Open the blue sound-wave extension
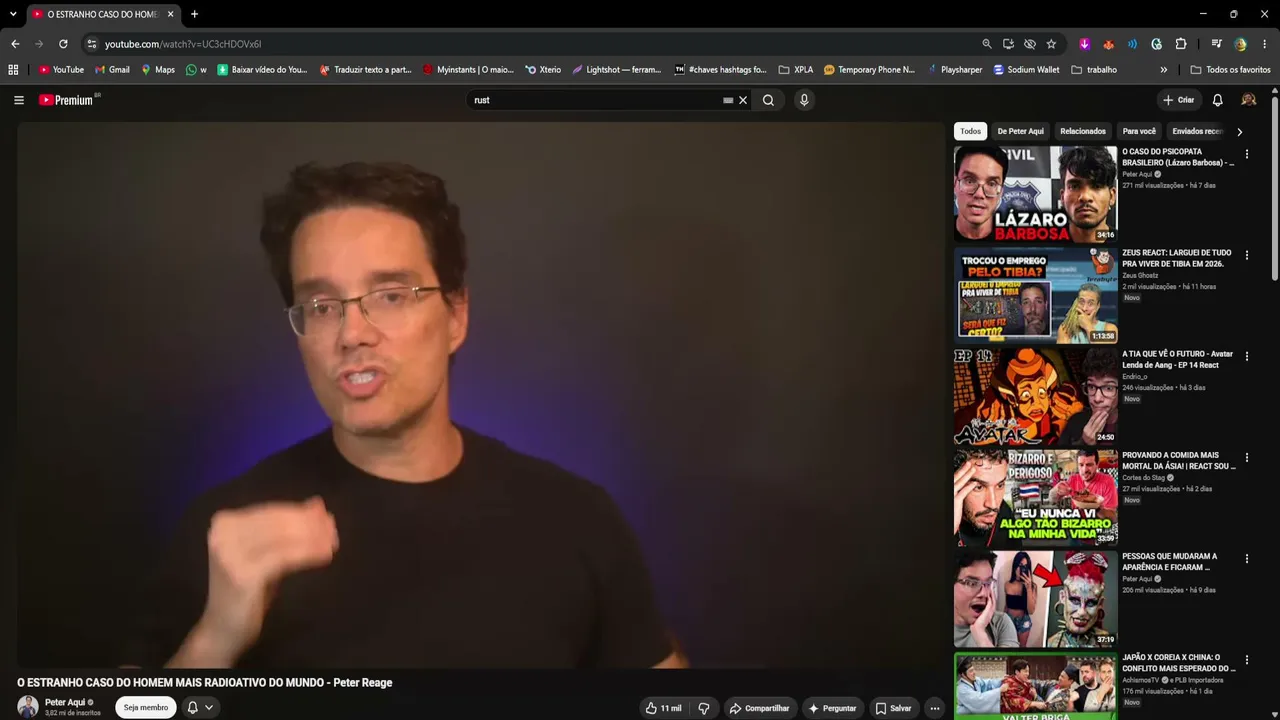1280x720 pixels. 1132,44
